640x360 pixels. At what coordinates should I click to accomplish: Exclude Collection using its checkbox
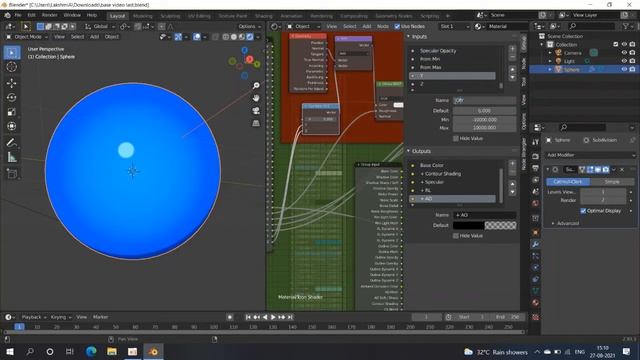tap(616, 44)
